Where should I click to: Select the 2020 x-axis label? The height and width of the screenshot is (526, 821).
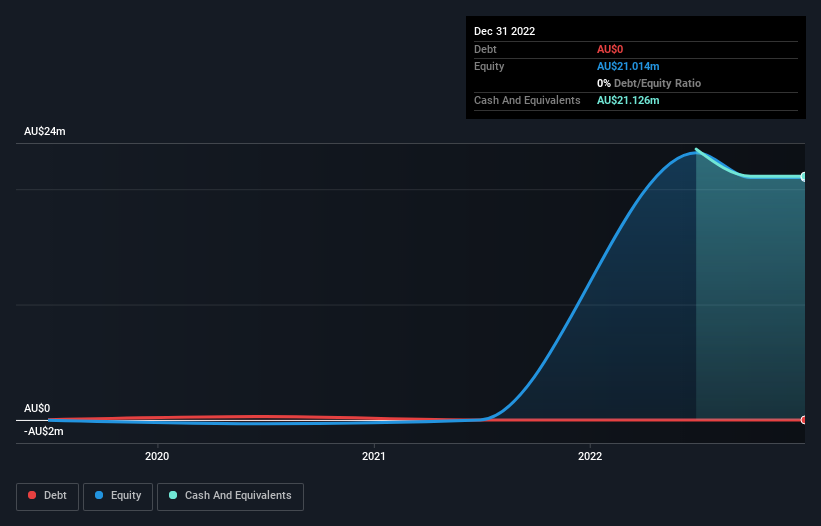coord(157,456)
